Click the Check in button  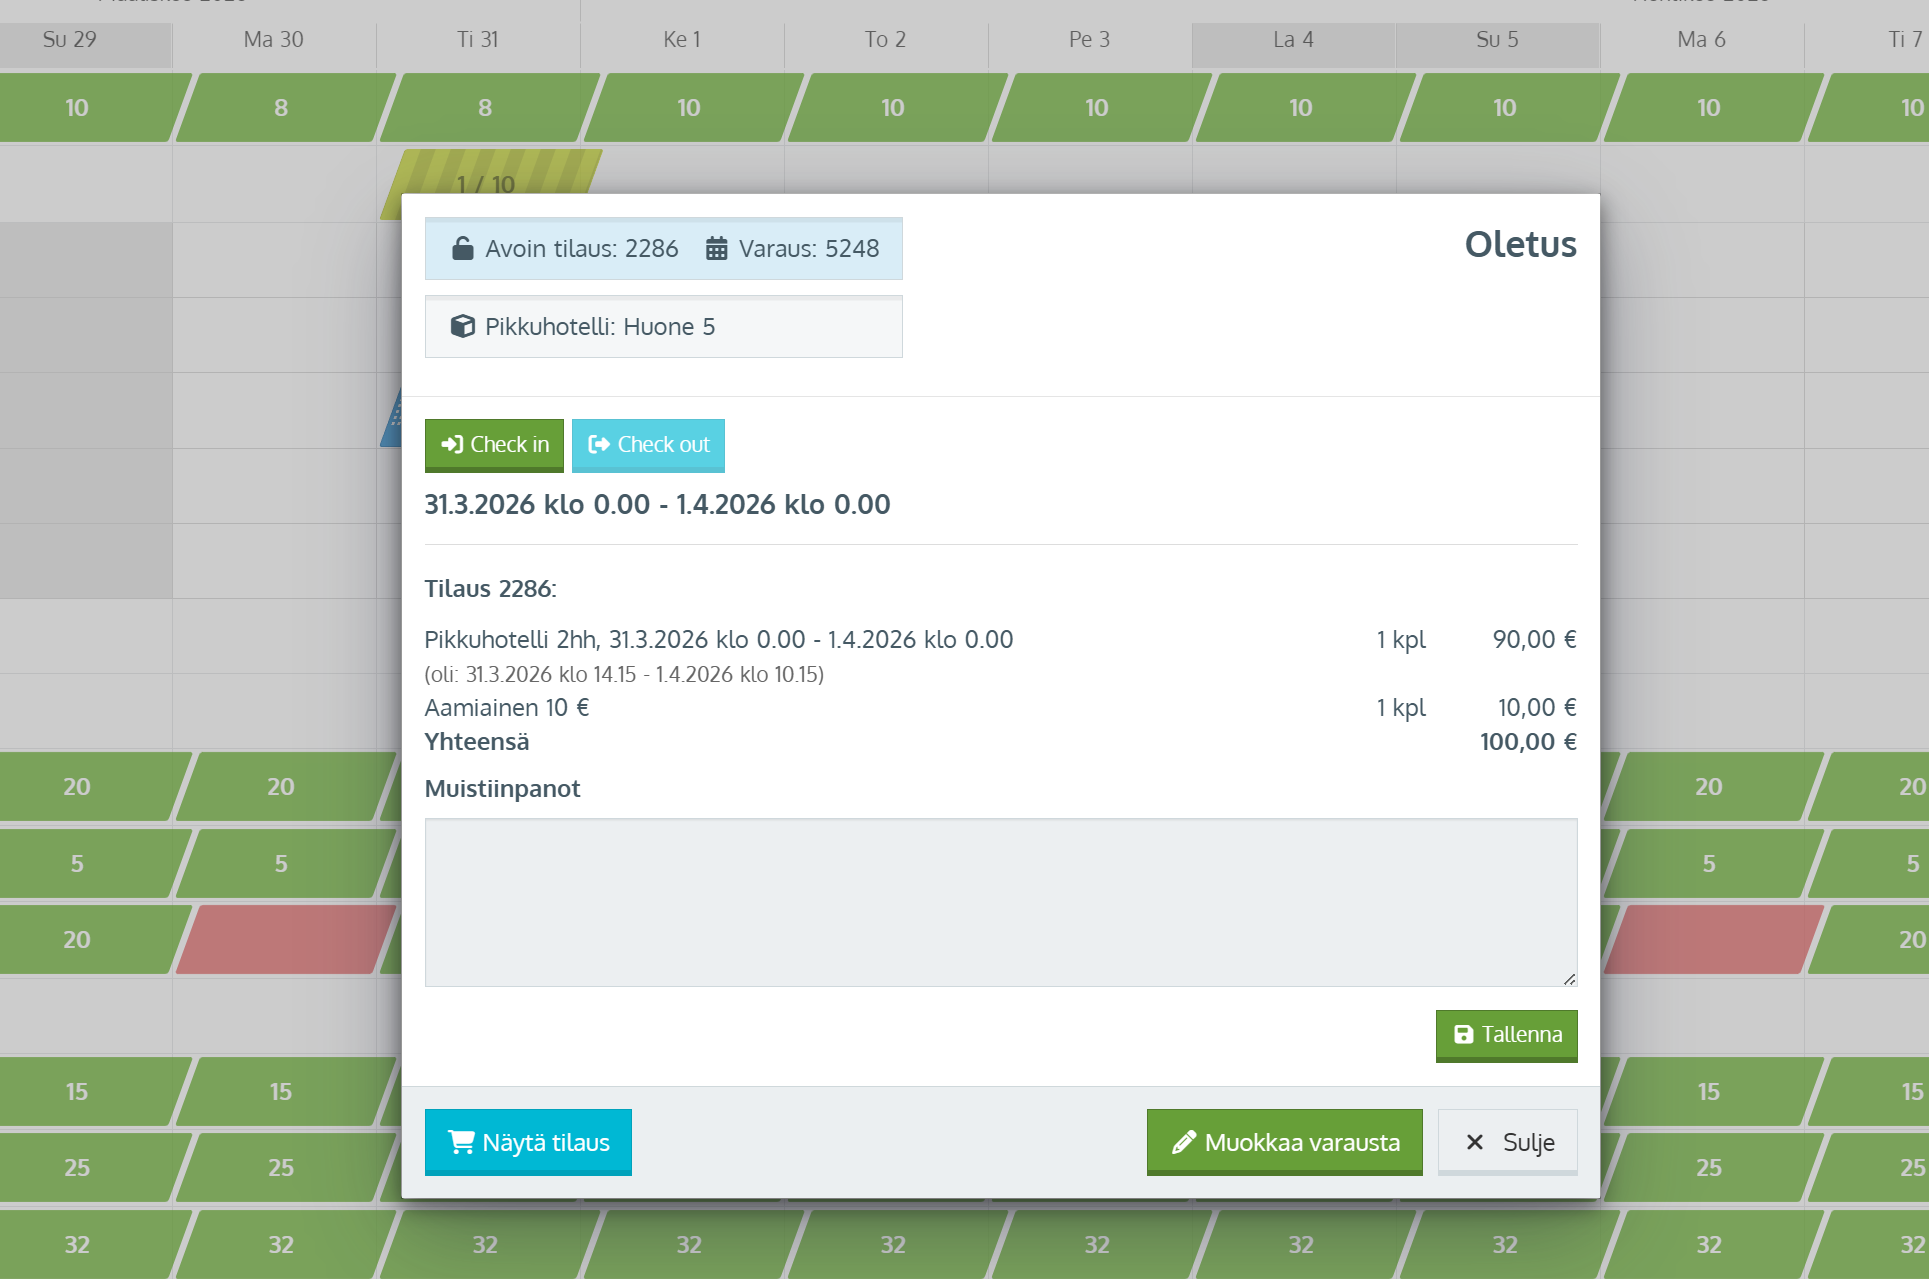pos(494,445)
